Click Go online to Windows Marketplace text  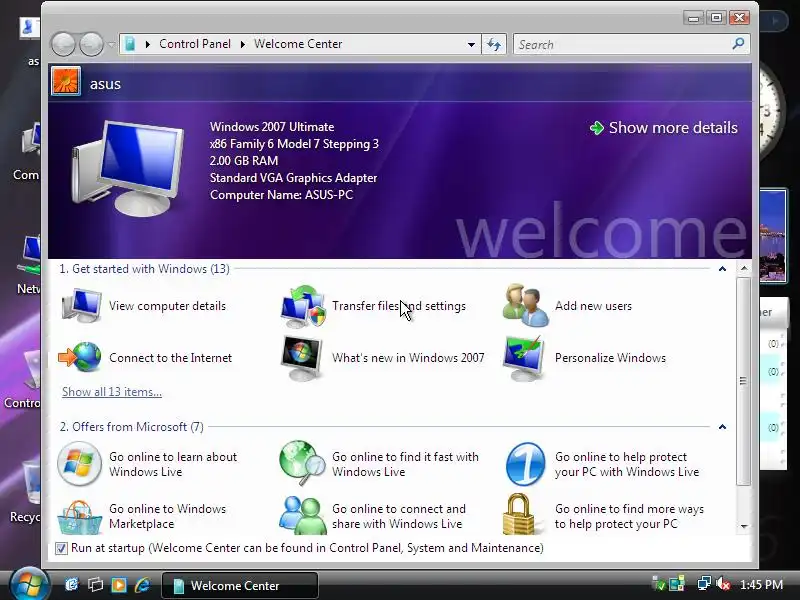click(167, 516)
